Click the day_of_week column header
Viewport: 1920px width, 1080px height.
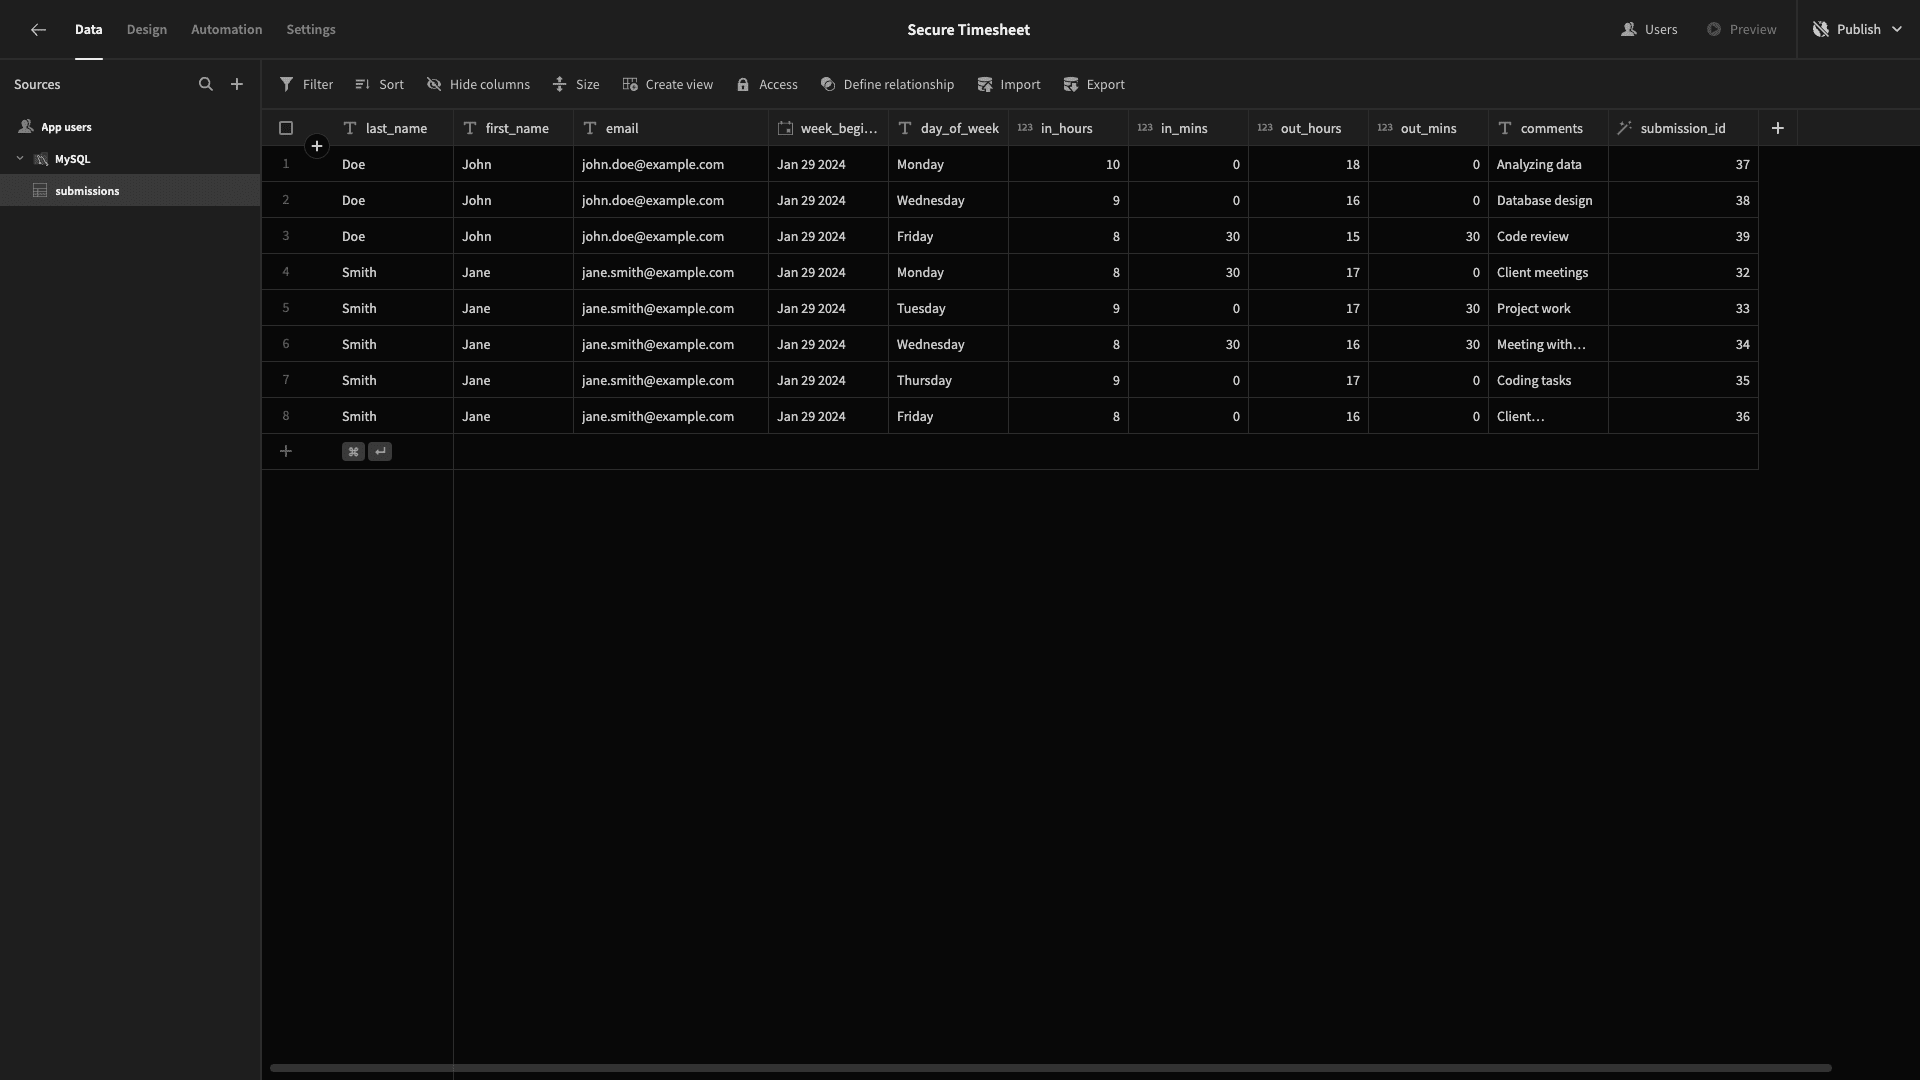click(948, 128)
